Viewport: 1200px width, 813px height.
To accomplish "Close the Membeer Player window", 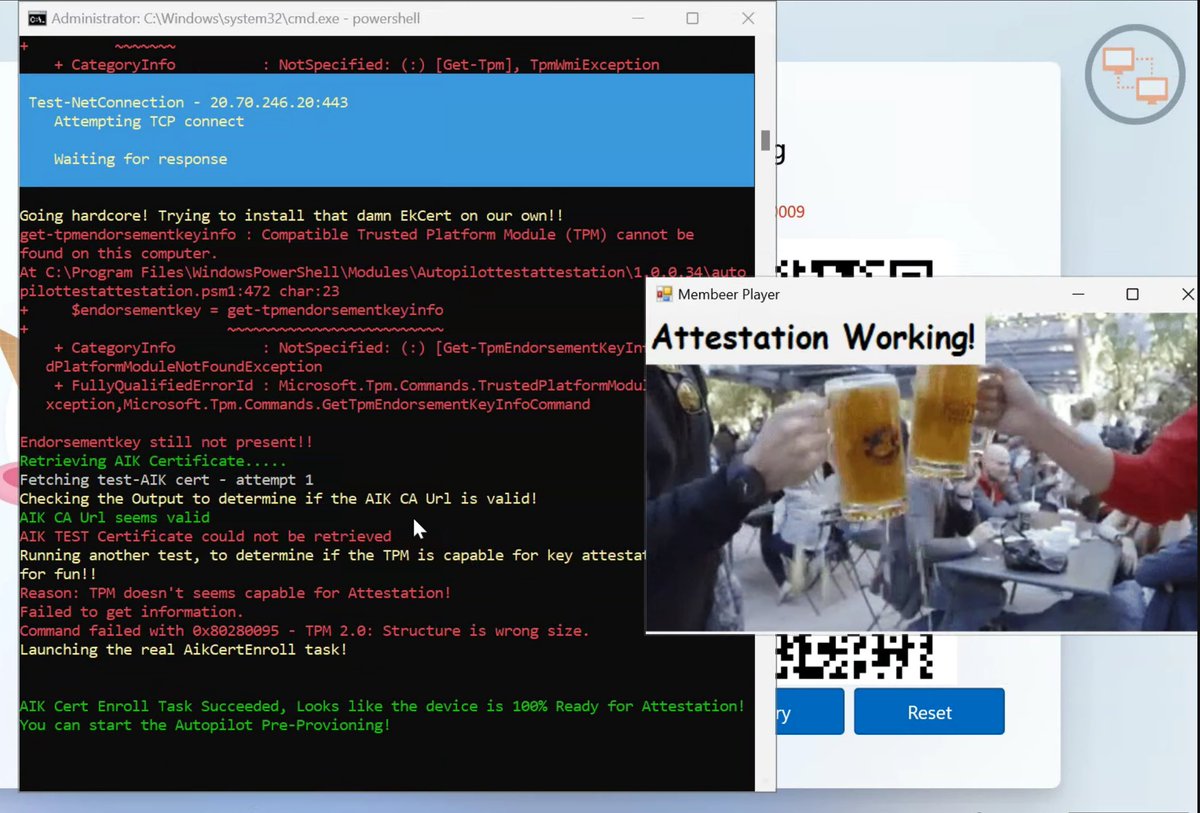I will [1187, 294].
